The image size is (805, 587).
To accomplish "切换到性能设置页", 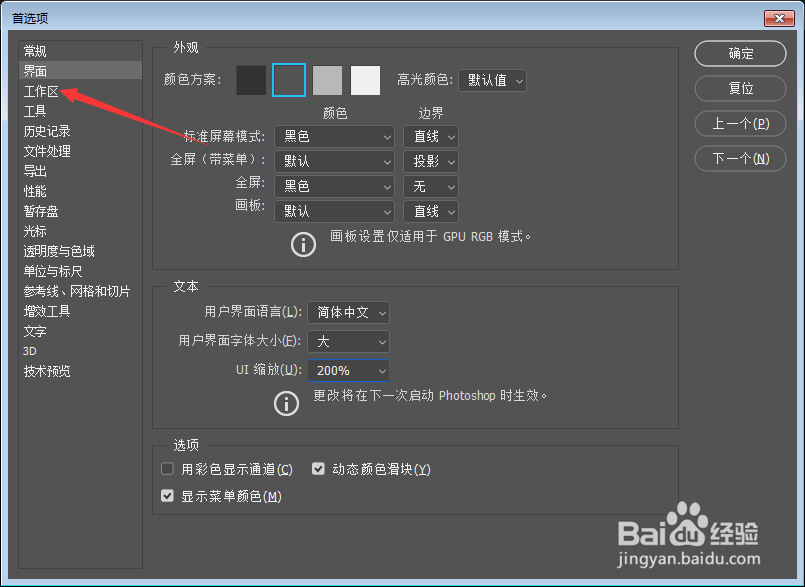I will (37, 190).
